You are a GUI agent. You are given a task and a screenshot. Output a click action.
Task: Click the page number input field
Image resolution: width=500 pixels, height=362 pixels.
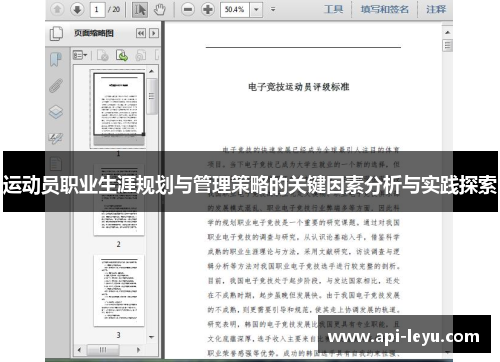97,9
